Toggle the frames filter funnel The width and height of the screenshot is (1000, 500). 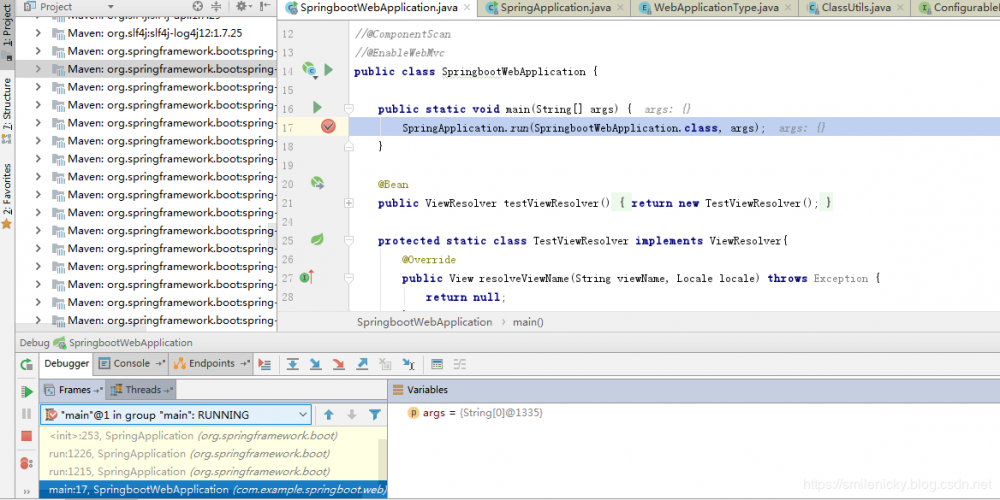coord(375,415)
